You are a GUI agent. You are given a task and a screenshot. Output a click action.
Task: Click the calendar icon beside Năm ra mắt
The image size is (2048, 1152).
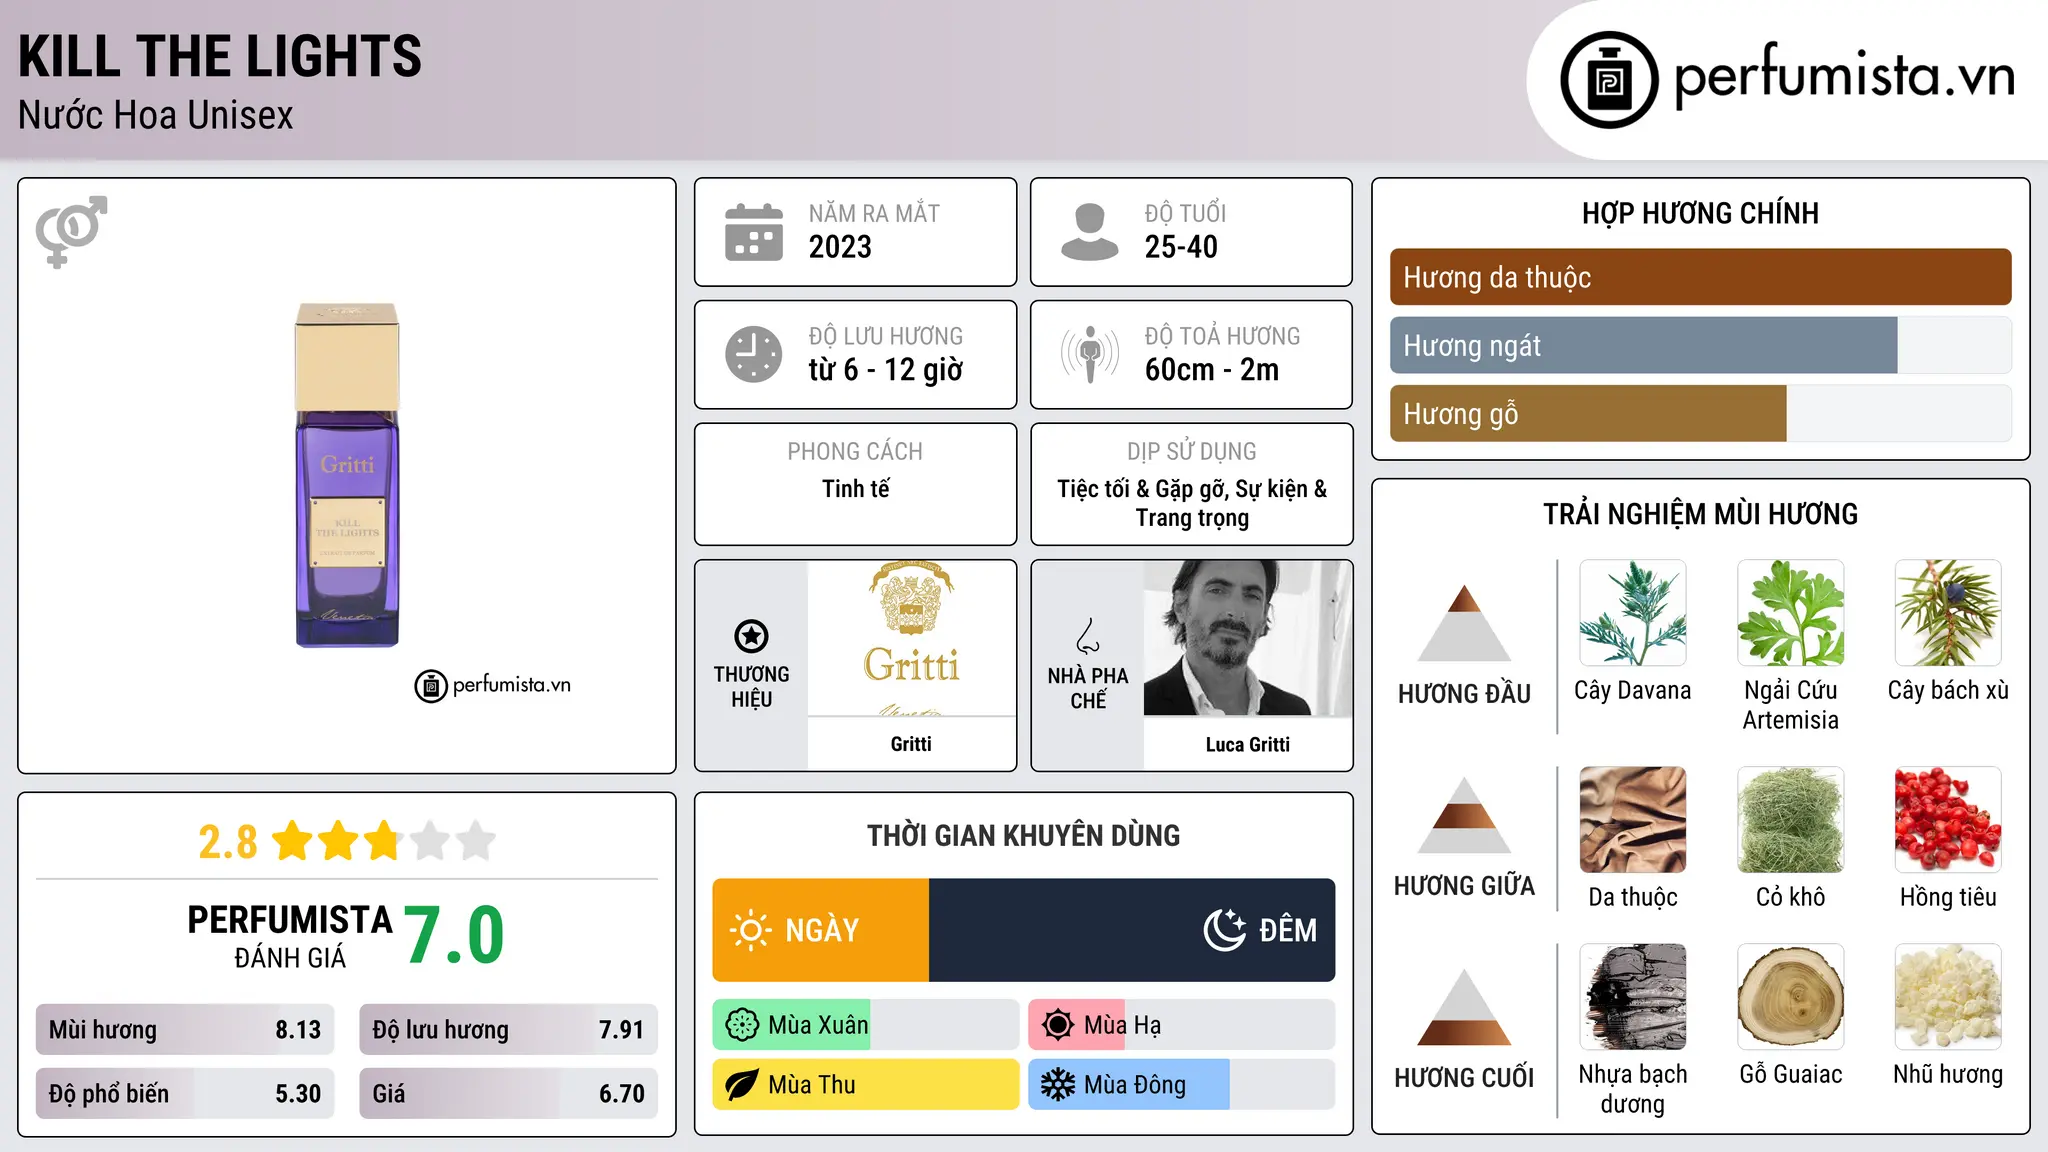(x=754, y=232)
